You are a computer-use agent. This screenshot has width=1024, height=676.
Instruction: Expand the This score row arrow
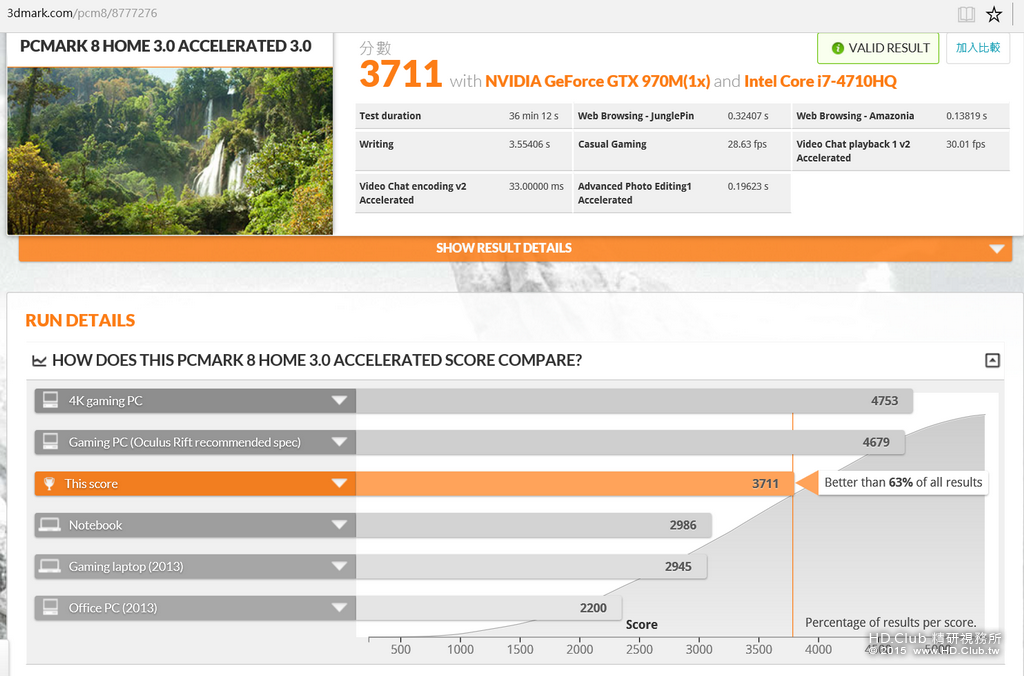pyautogui.click(x=339, y=483)
